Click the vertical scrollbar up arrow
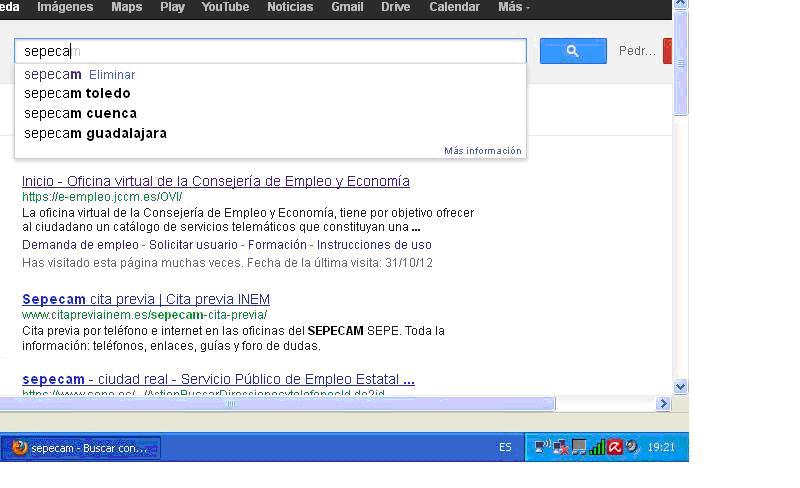The image size is (800, 488). (680, 4)
